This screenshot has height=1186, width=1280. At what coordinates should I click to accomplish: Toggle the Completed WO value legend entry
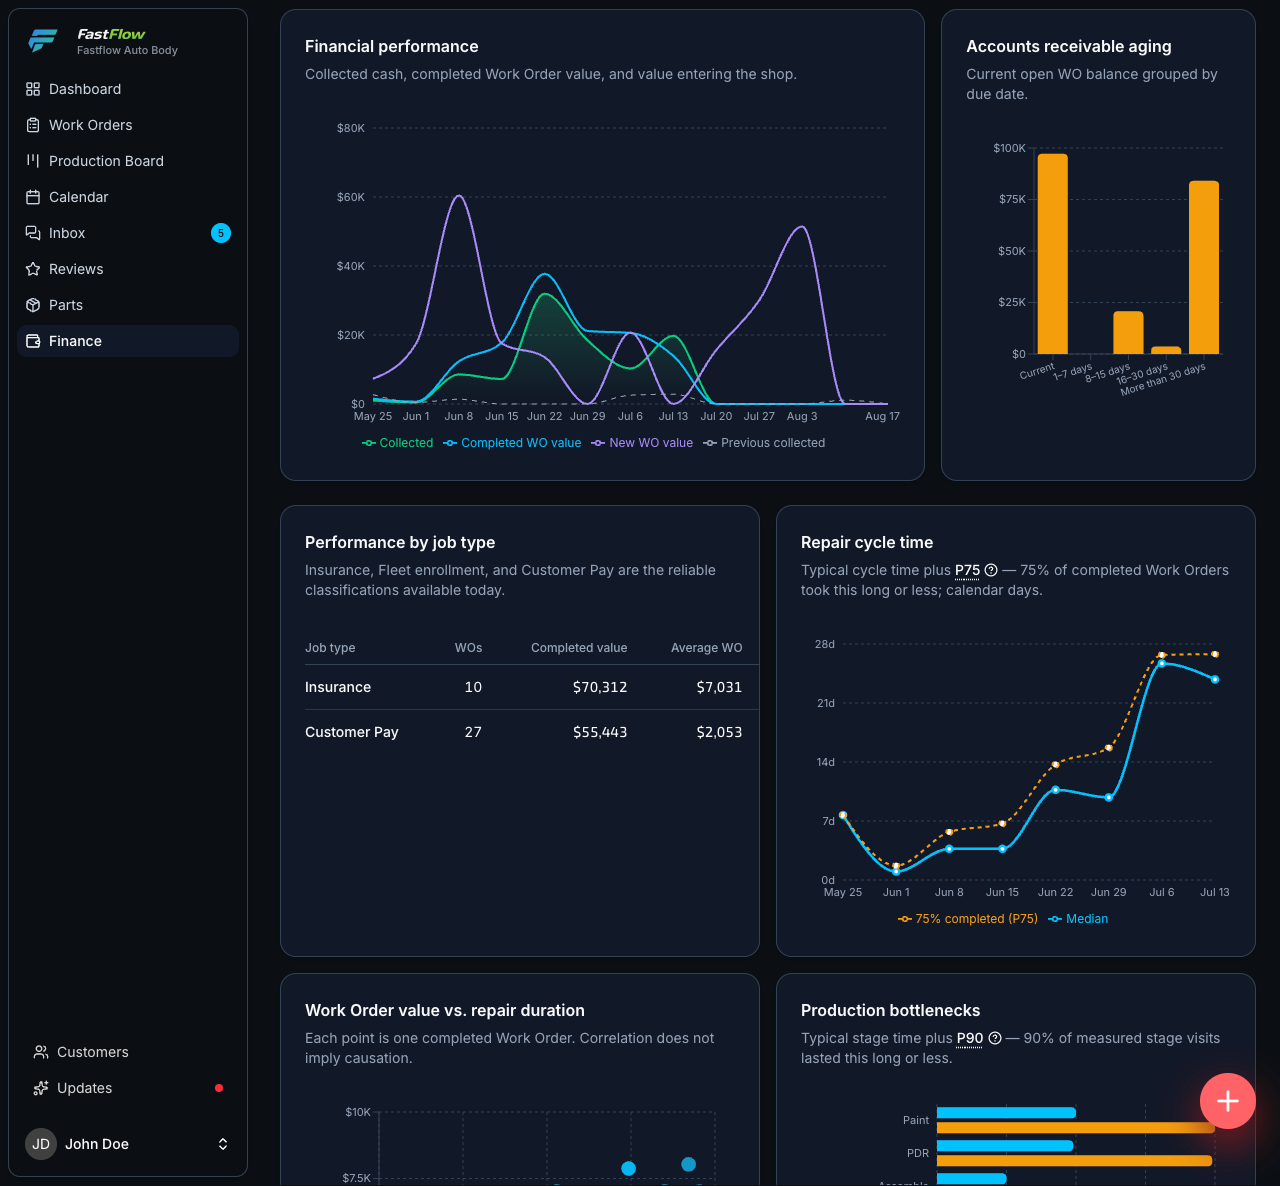pyautogui.click(x=512, y=443)
